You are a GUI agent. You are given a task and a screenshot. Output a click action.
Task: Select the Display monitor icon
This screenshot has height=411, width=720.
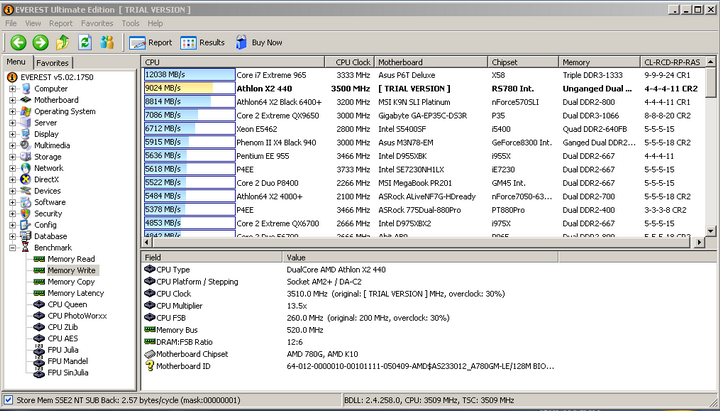click(x=26, y=134)
